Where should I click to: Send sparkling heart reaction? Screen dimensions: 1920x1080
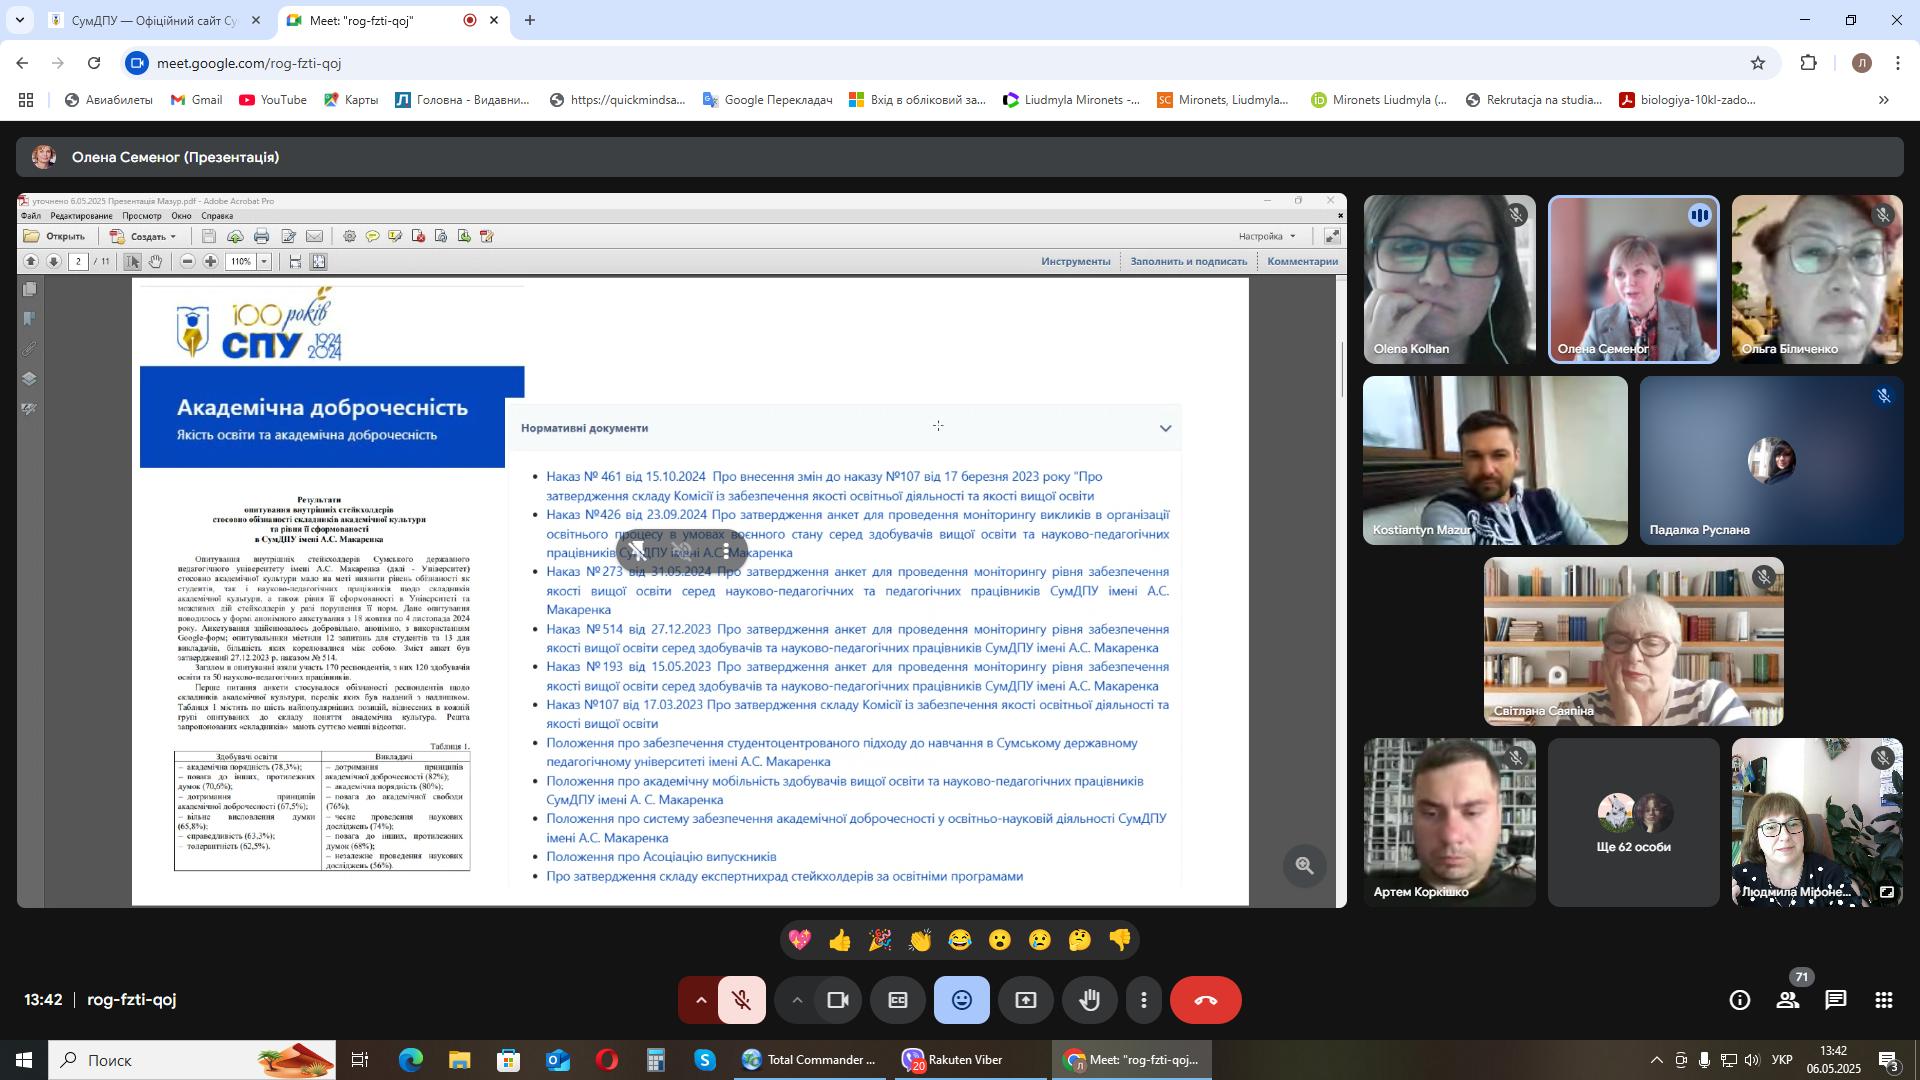(800, 940)
